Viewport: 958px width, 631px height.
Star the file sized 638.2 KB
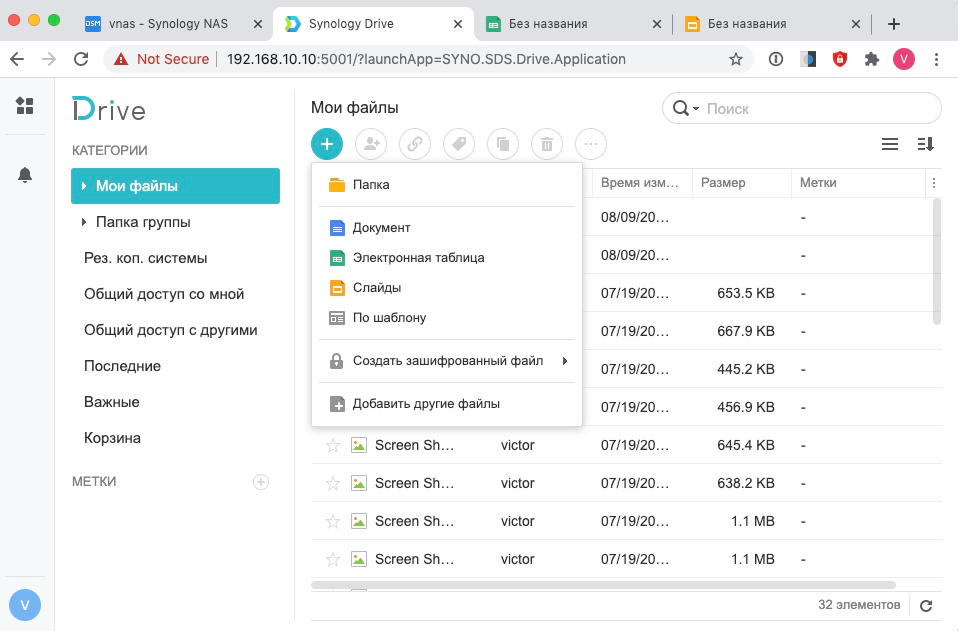coord(333,483)
